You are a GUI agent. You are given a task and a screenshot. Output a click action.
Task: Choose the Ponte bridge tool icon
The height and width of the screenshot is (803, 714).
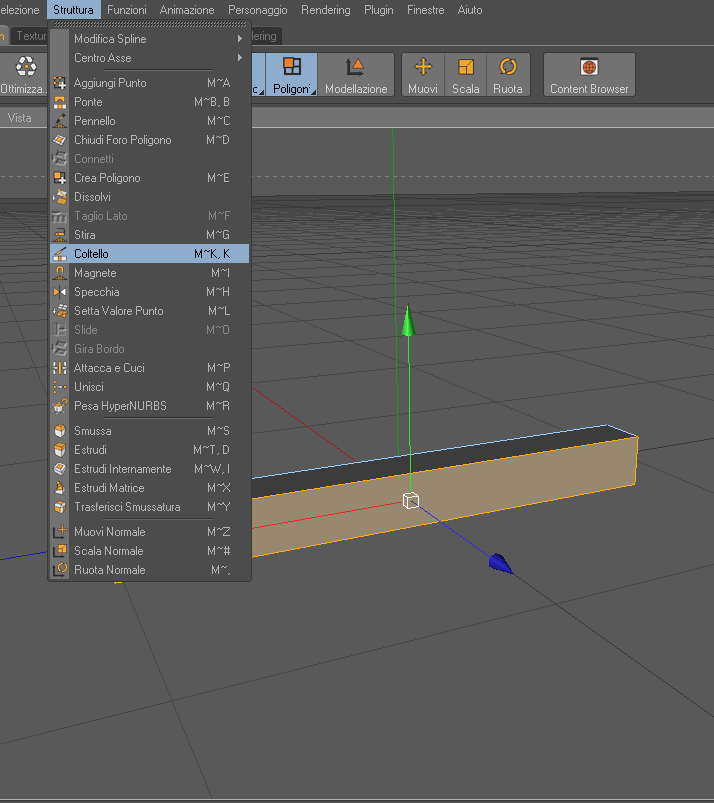(60, 102)
